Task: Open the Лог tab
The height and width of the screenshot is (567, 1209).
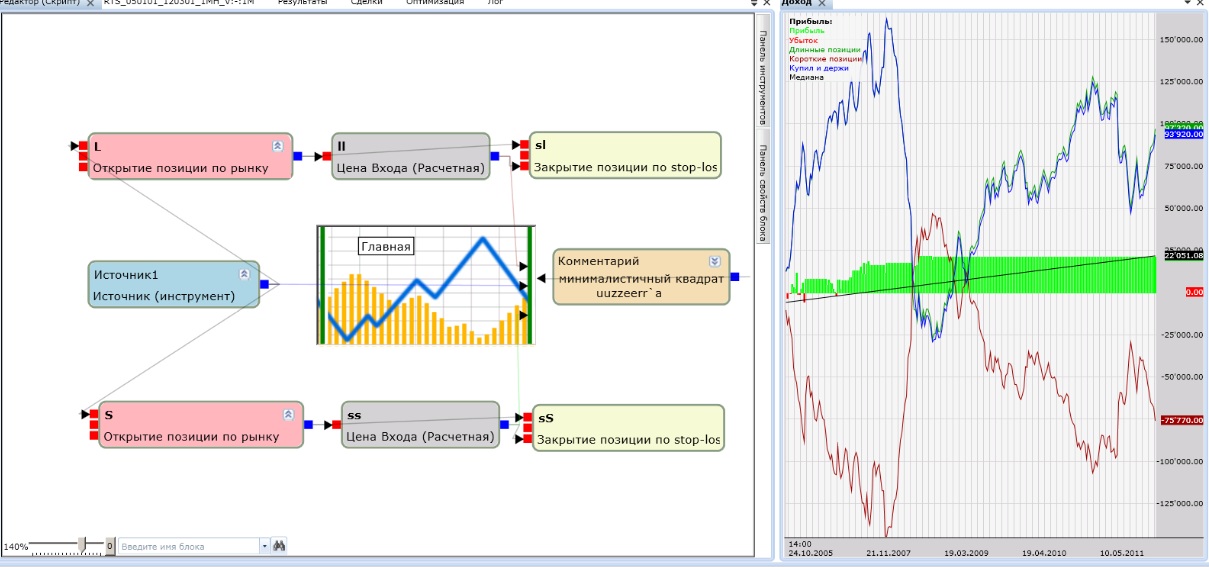Action: point(495,3)
